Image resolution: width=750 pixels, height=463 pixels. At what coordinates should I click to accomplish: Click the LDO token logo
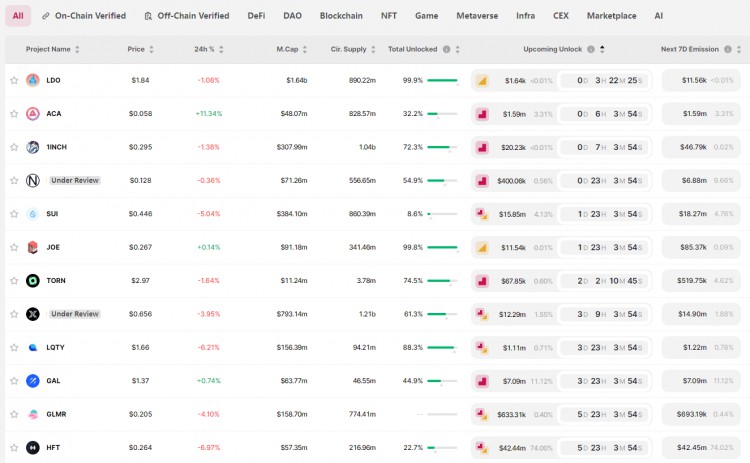[x=33, y=80]
